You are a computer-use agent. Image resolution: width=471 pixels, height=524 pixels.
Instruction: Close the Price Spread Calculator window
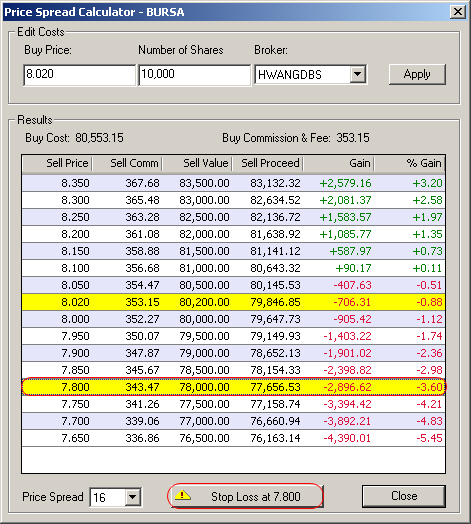point(458,12)
